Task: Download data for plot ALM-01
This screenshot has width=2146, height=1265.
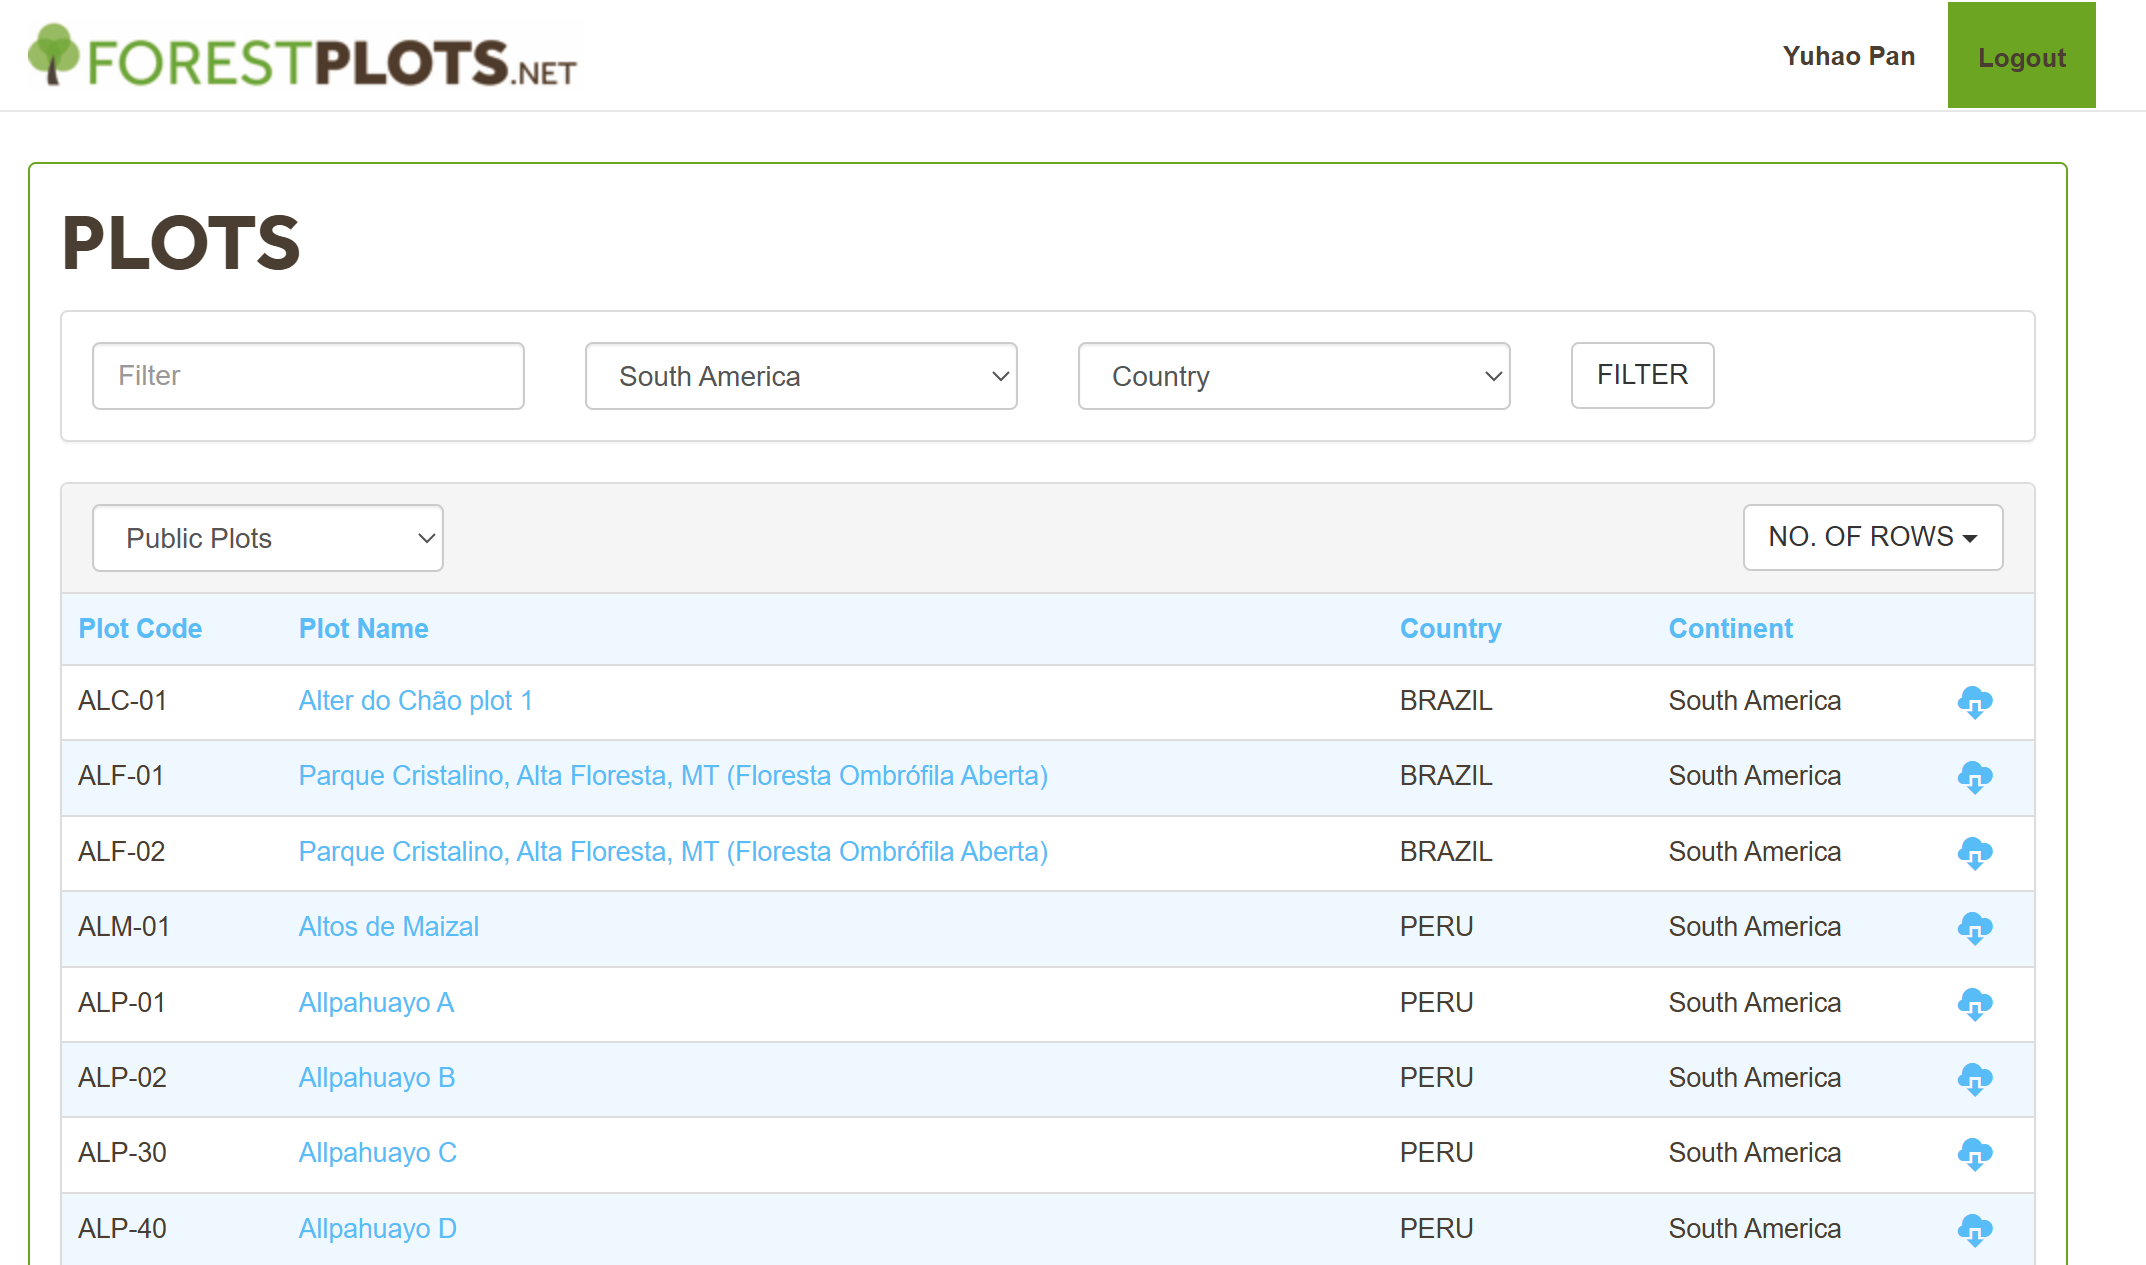Action: click(1975, 928)
